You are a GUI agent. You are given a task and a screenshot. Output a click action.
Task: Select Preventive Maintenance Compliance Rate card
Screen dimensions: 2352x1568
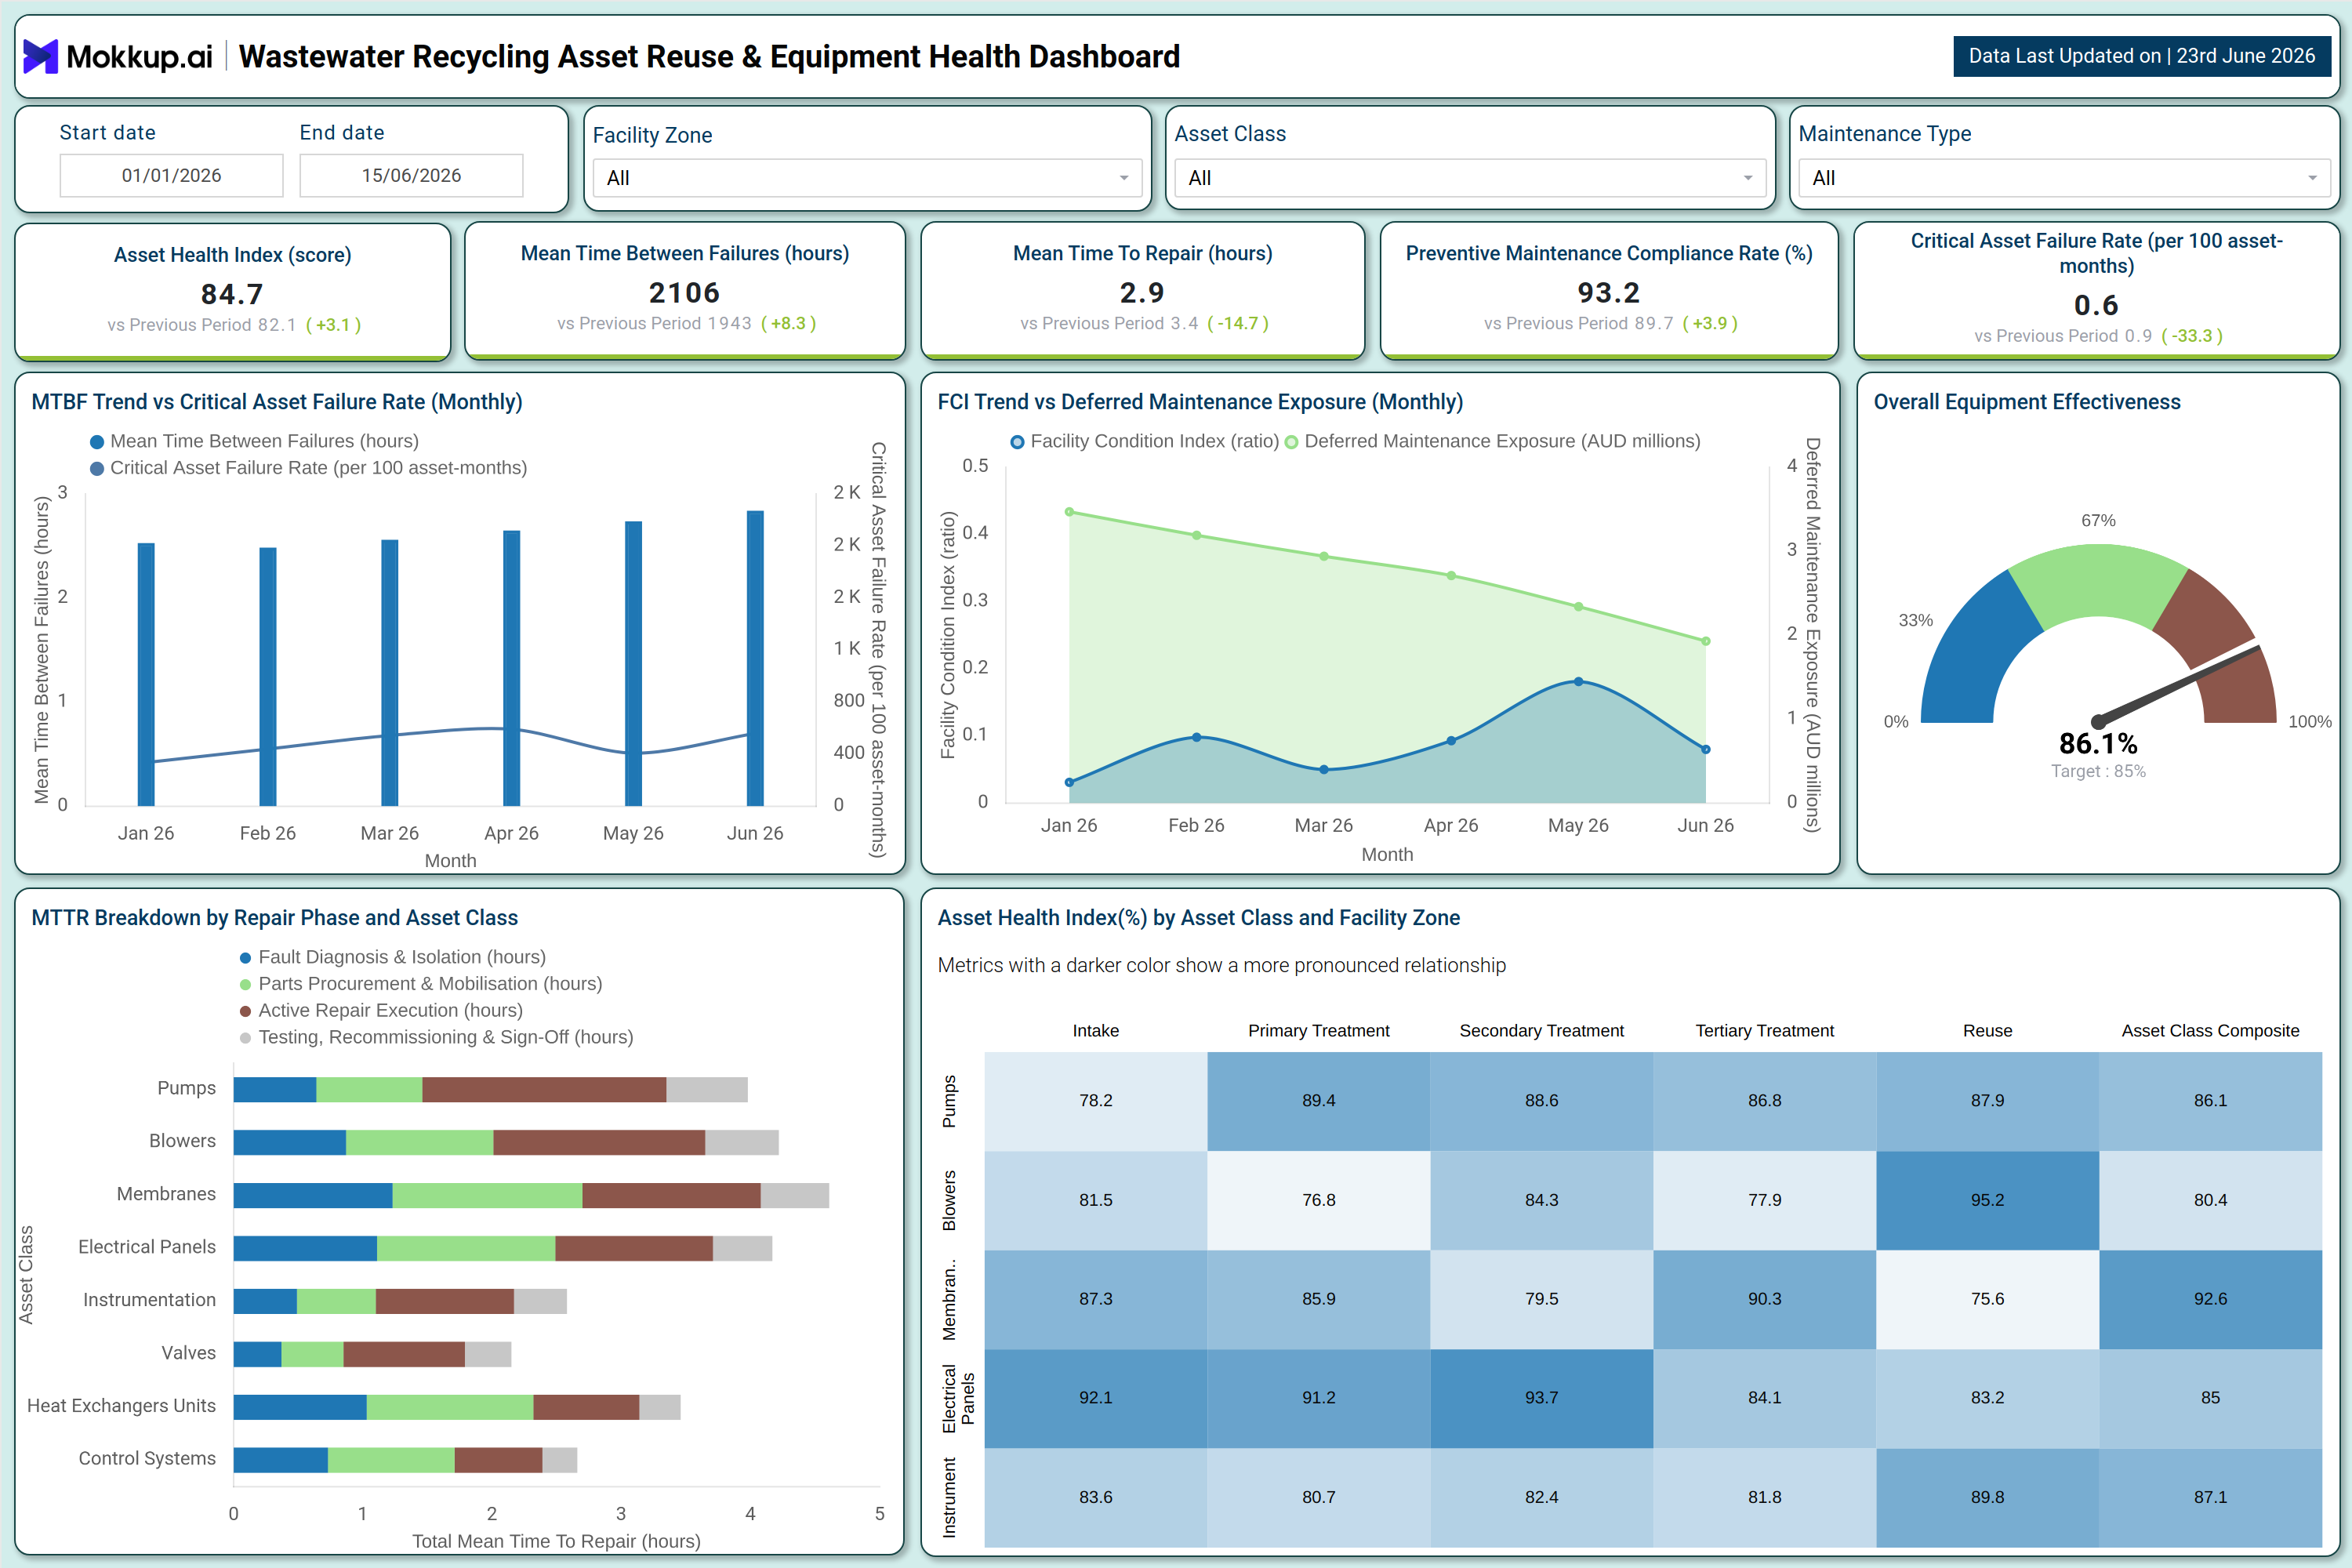pos(1609,289)
